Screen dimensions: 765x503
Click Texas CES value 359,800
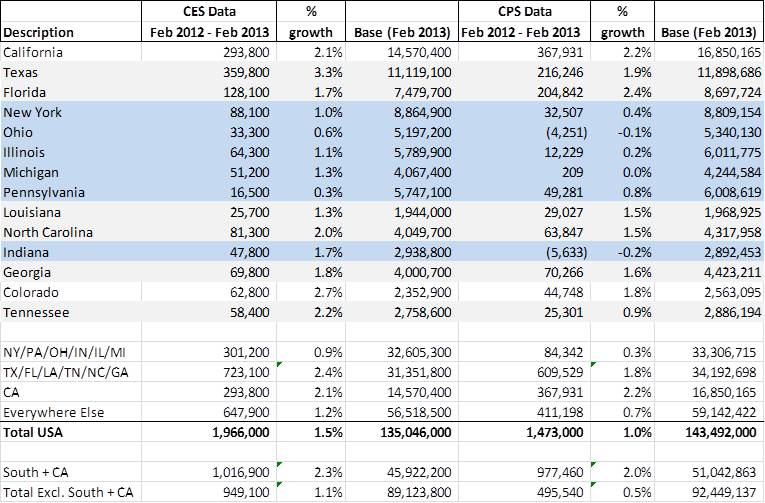(246, 72)
